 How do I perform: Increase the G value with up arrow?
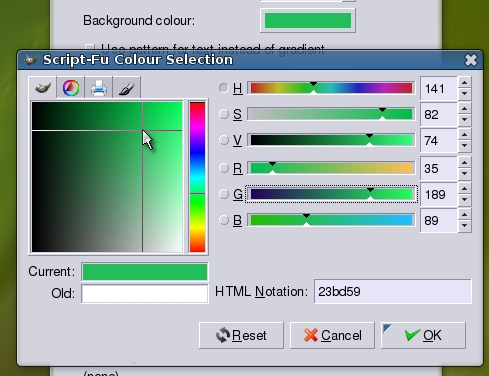pyautogui.click(x=465, y=188)
